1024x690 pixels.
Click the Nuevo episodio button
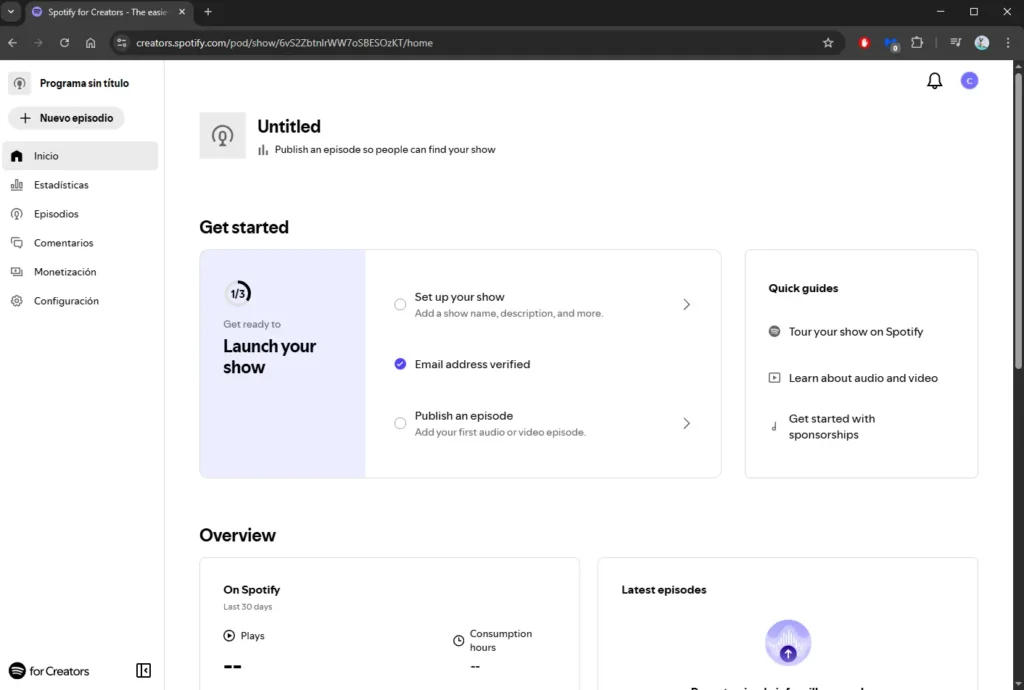[x=66, y=117]
